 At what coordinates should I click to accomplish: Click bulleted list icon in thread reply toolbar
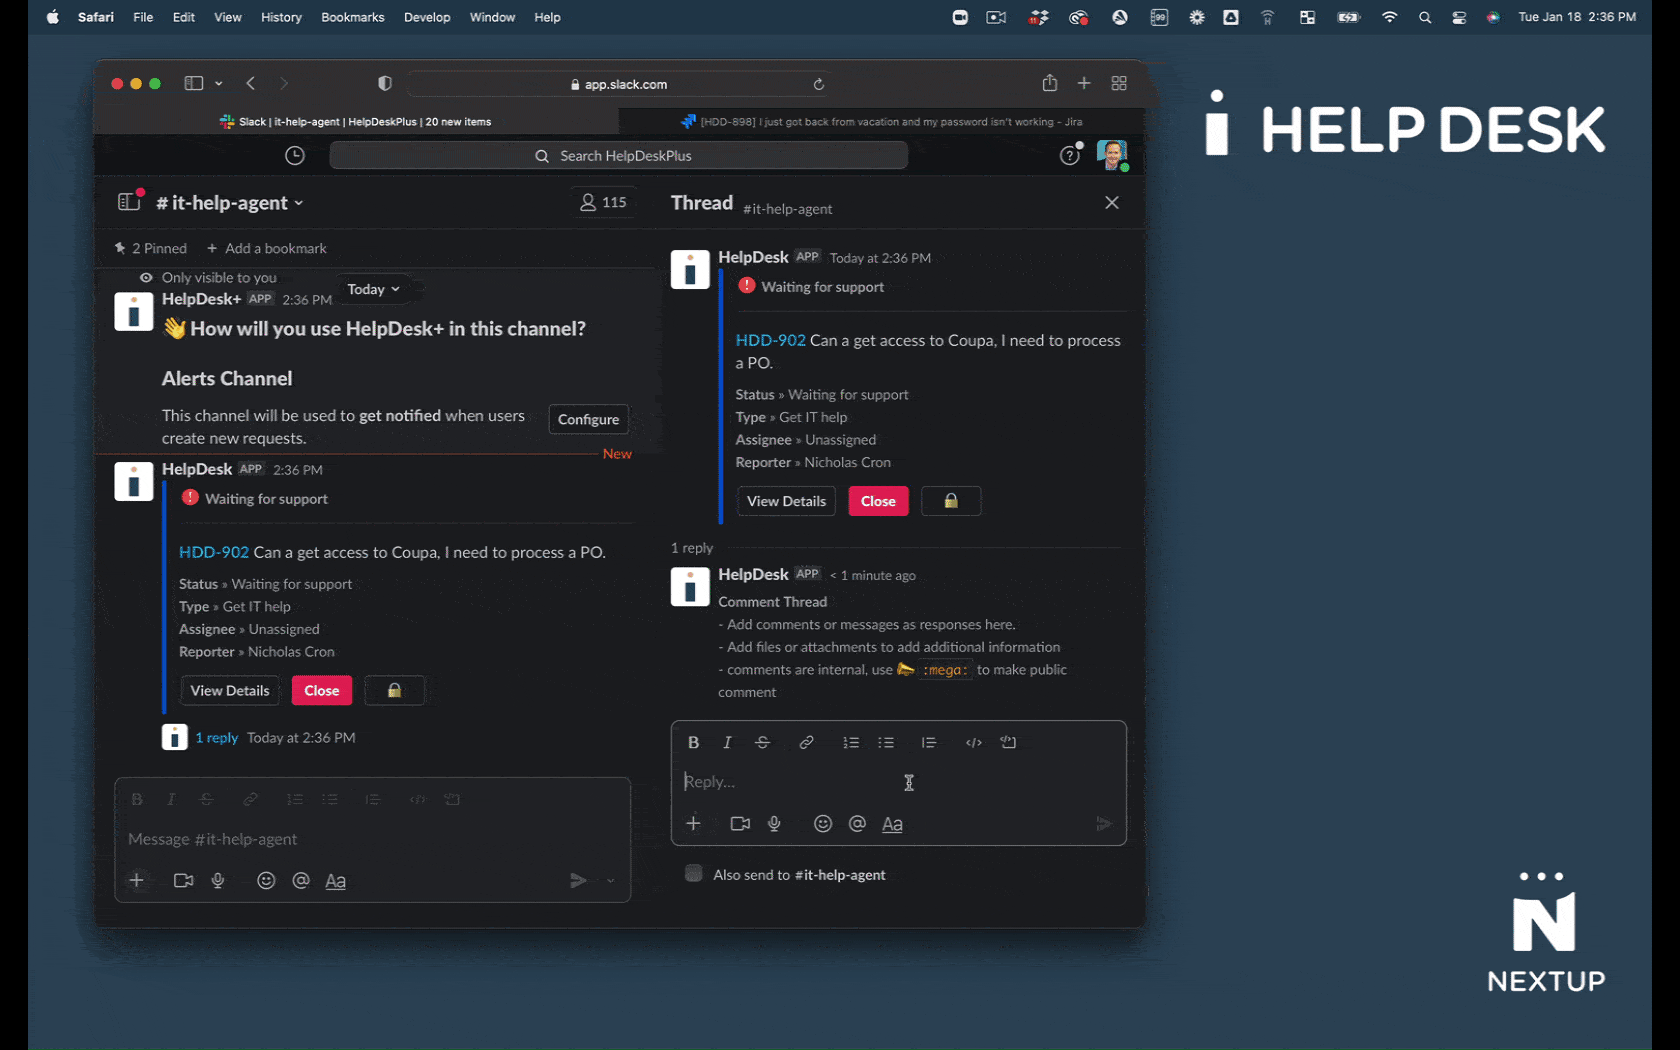pyautogui.click(x=885, y=742)
